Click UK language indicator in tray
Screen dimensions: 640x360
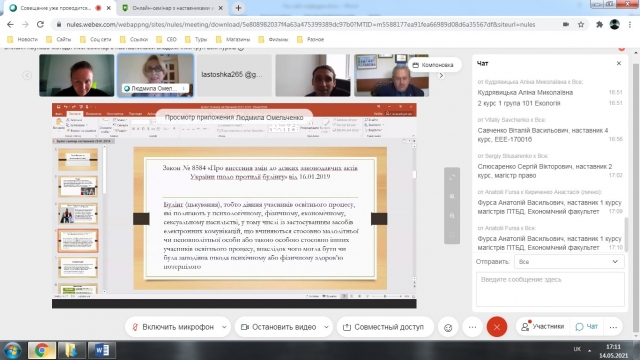click(577, 349)
